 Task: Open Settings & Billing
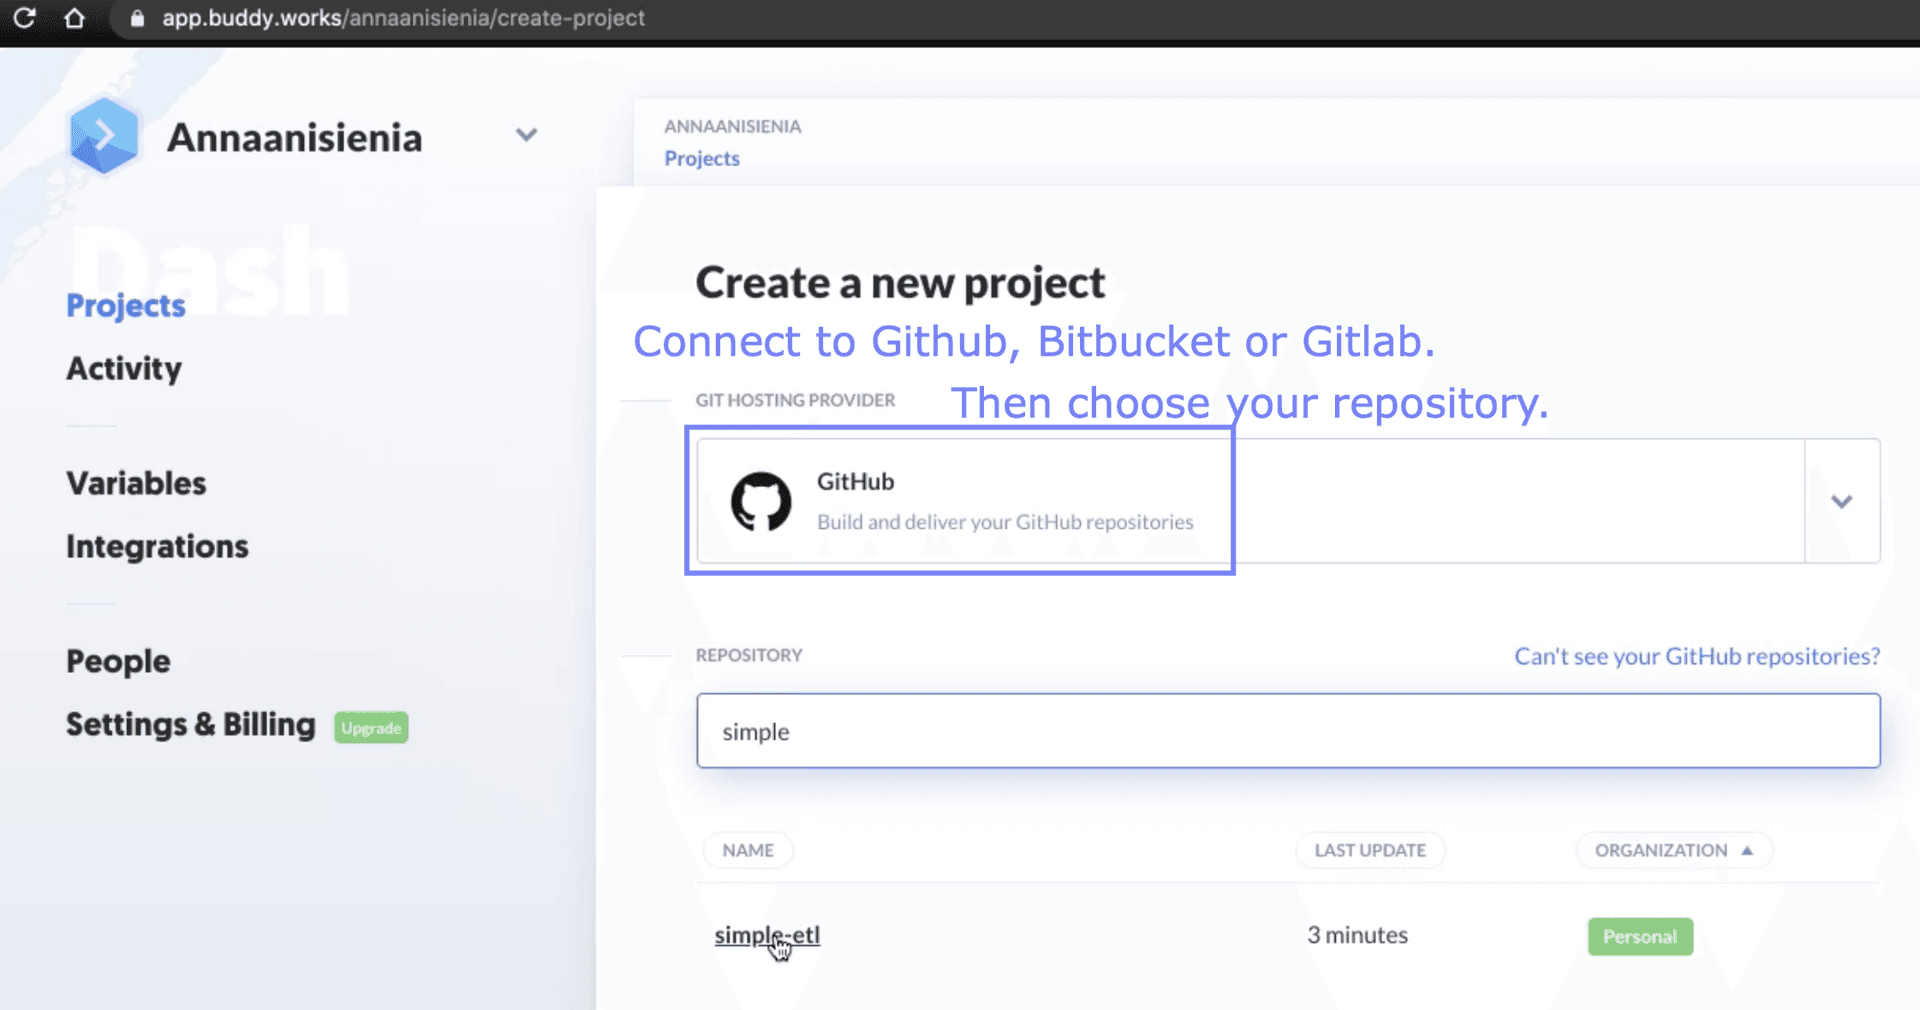click(190, 725)
